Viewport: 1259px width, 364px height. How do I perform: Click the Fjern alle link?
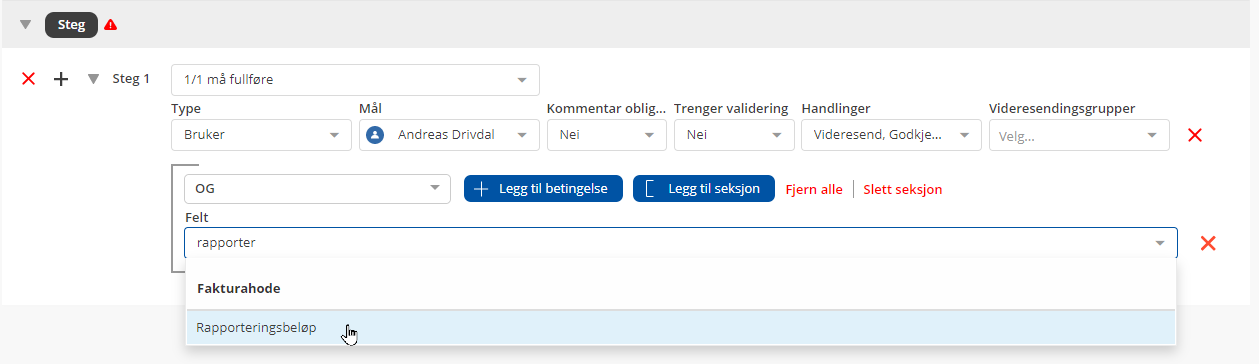[x=814, y=189]
